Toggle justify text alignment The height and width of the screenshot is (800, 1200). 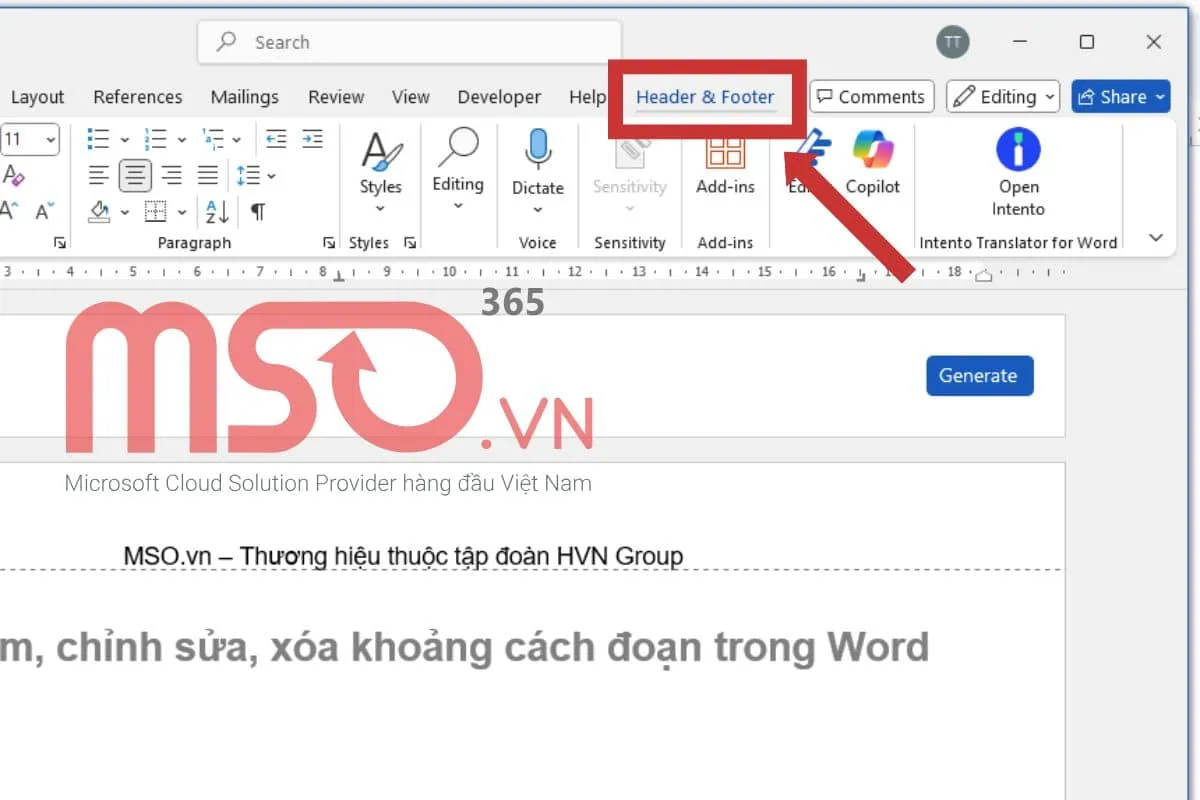pyautogui.click(x=208, y=176)
